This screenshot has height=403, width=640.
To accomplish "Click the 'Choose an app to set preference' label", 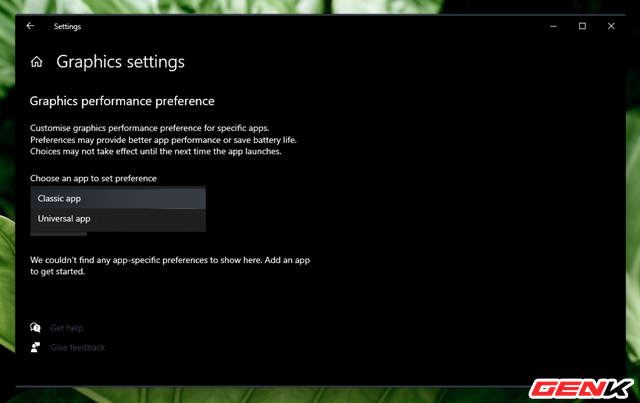I will point(93,178).
